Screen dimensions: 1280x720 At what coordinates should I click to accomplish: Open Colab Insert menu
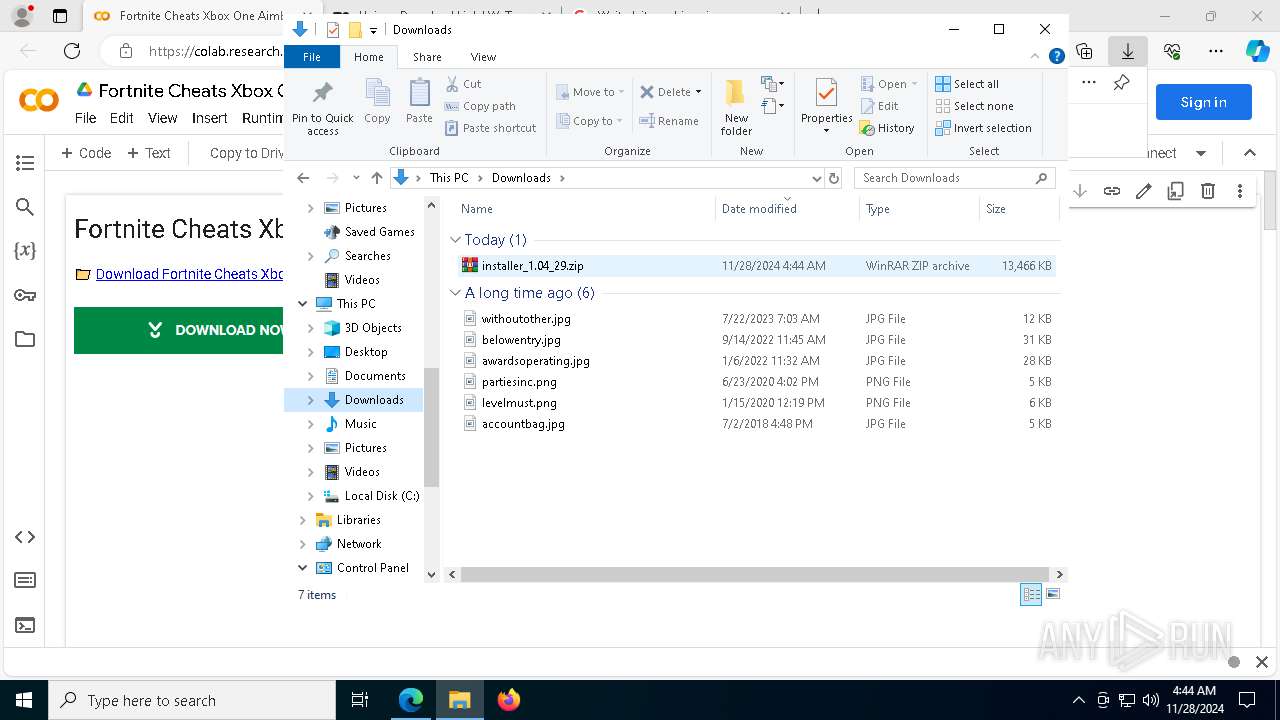[210, 118]
